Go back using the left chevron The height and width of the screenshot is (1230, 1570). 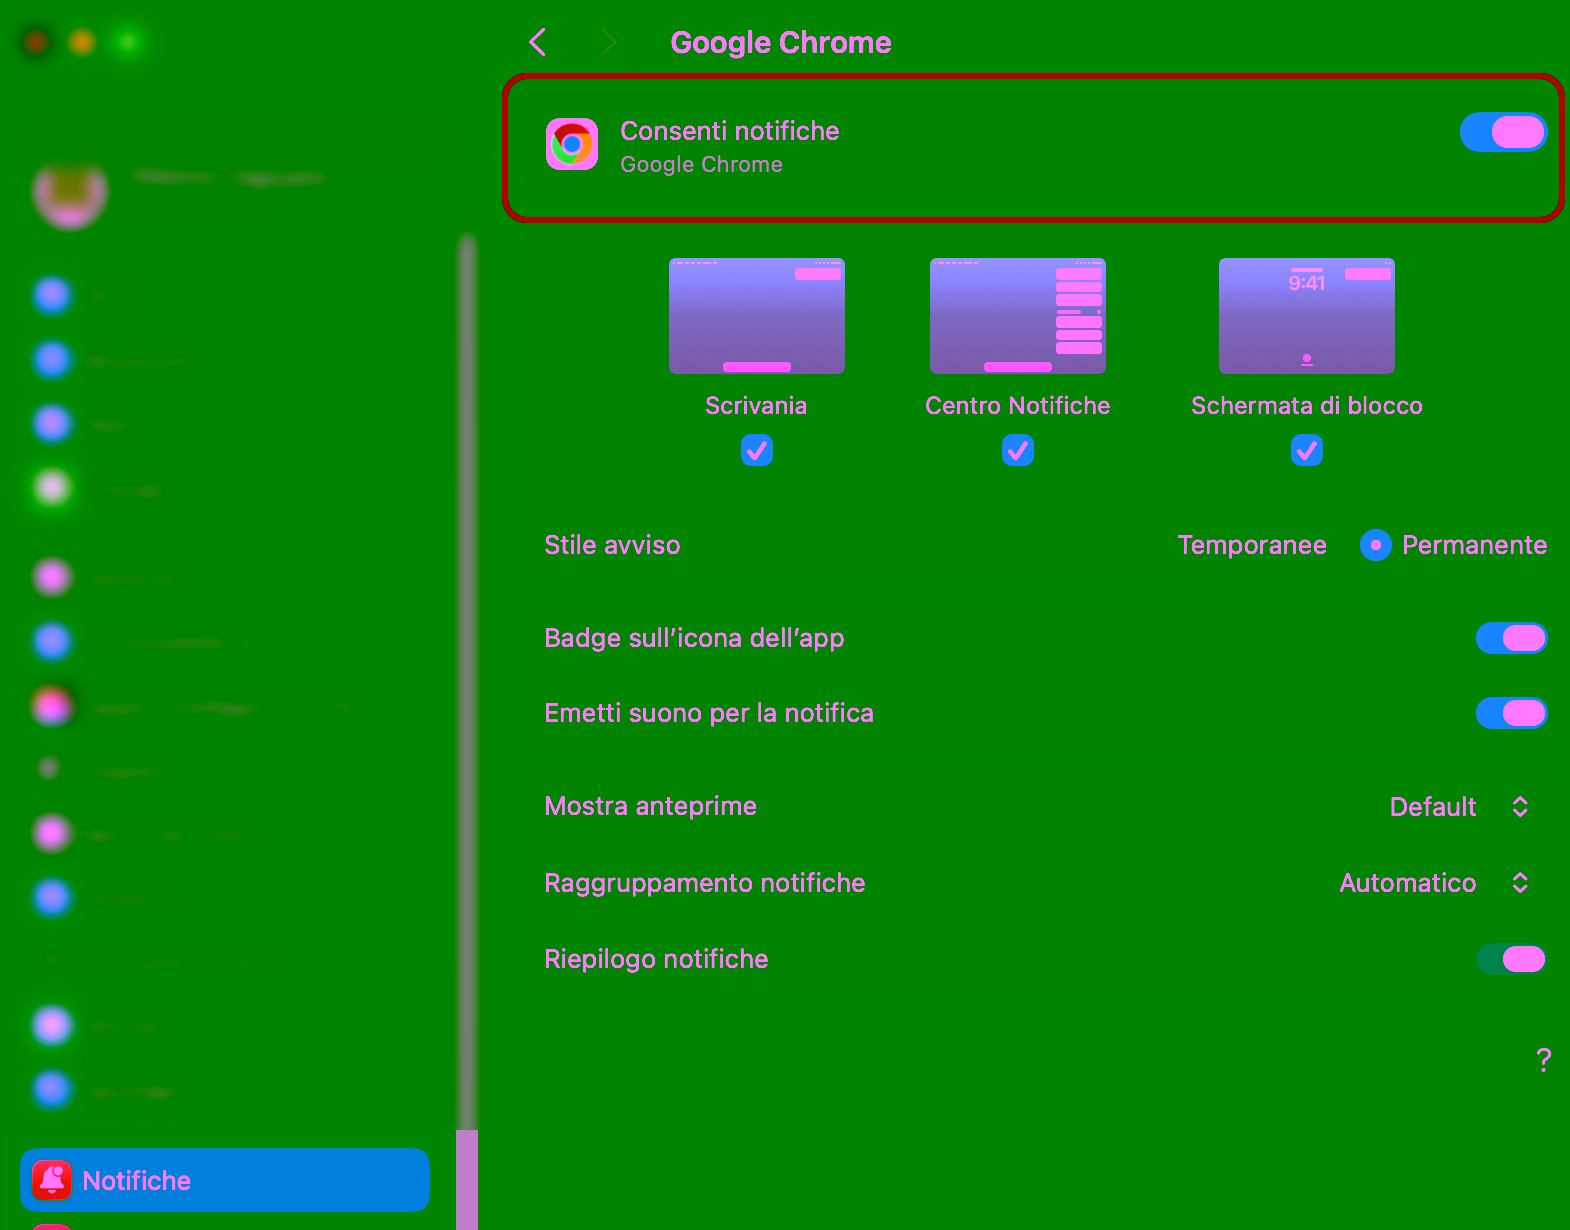coord(538,42)
